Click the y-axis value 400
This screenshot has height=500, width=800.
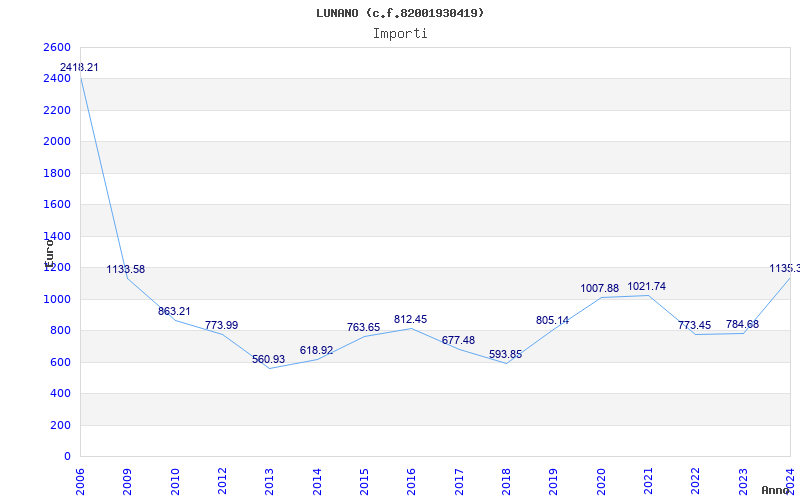click(x=60, y=393)
